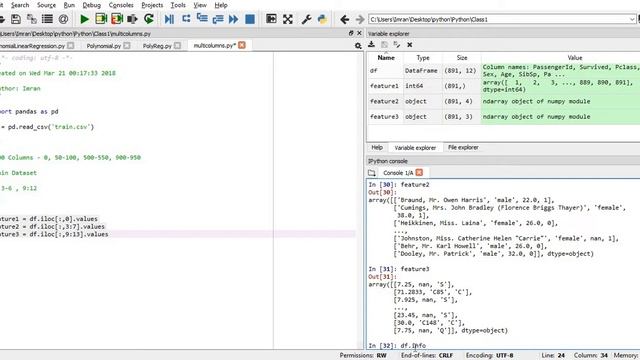Screen dimensions: 640x360
Task: Run file with green play icon
Action: pos(84,19)
